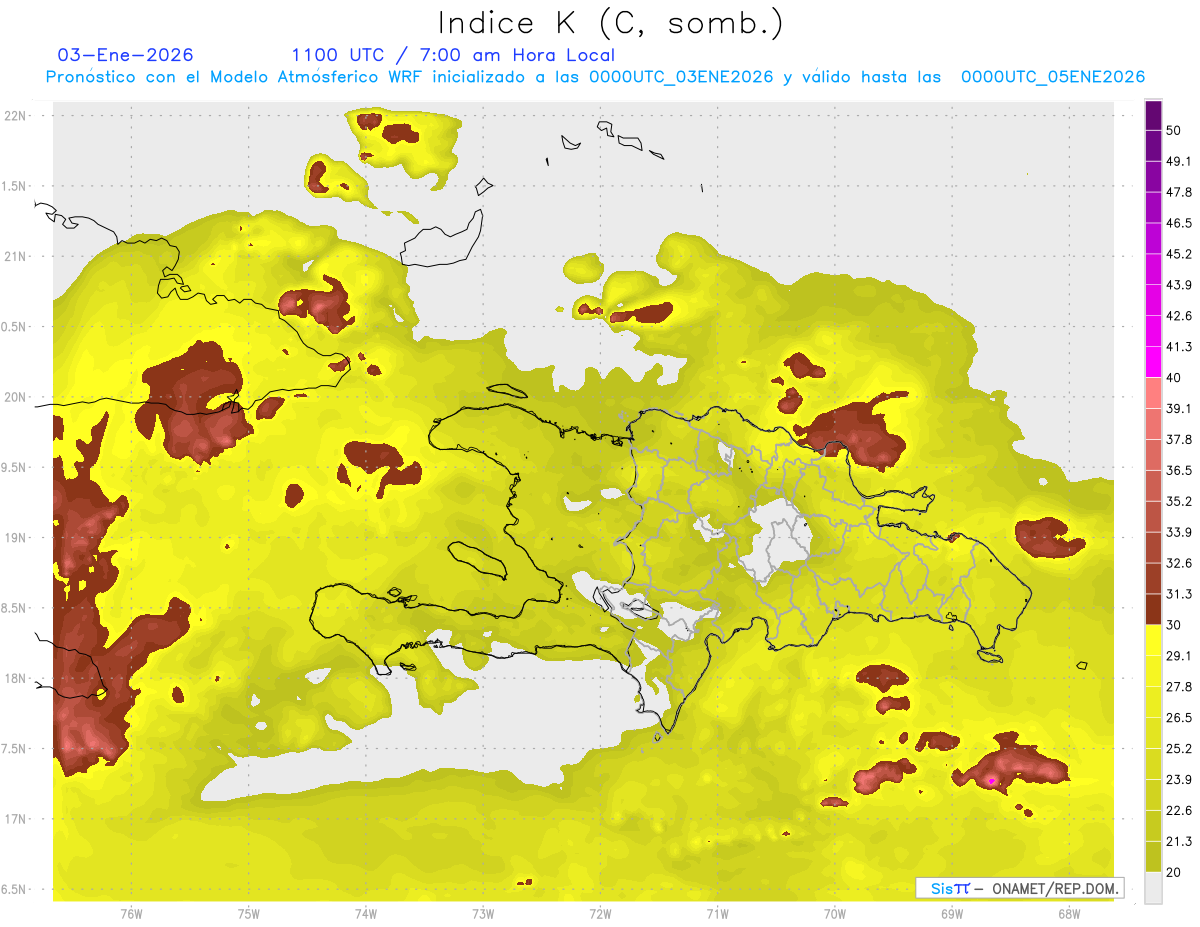Click "1100 UTC / 7:00 am Hora Local"
Image resolution: width=1200 pixels, height=927 pixels.
(x=453, y=55)
